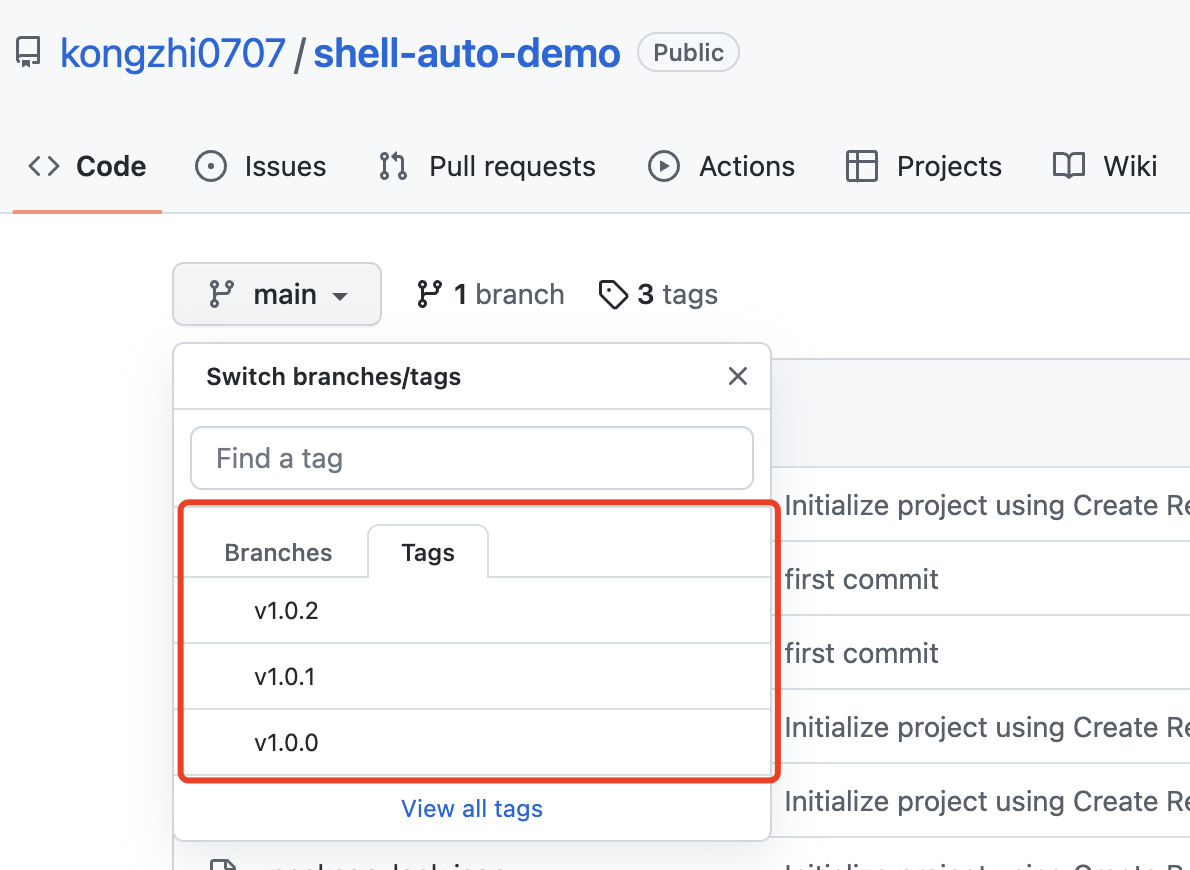Click the tag icon beside 3 tags

(613, 295)
